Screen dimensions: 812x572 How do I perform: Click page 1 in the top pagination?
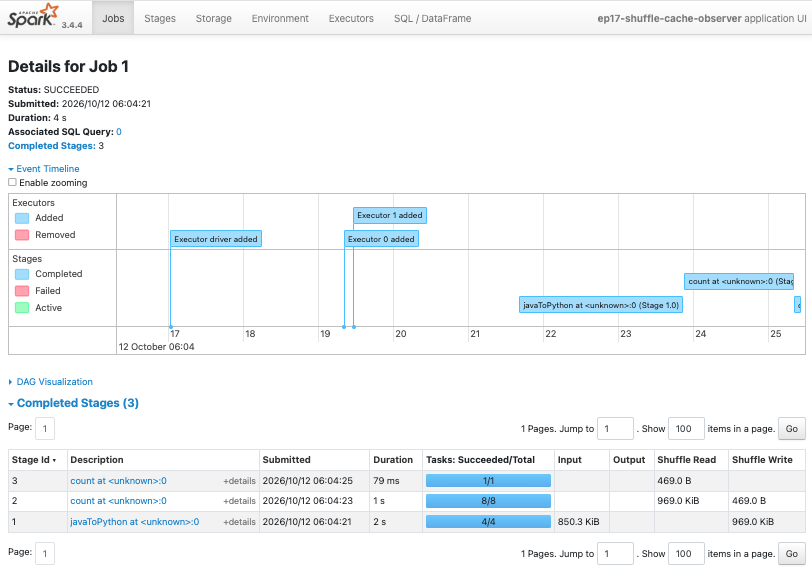click(45, 429)
